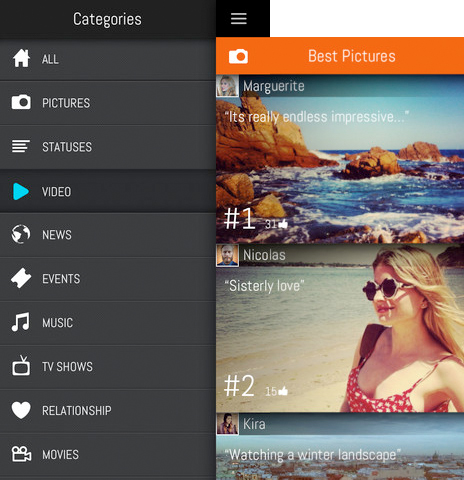Open Marguerite's profile avatar

228,86
